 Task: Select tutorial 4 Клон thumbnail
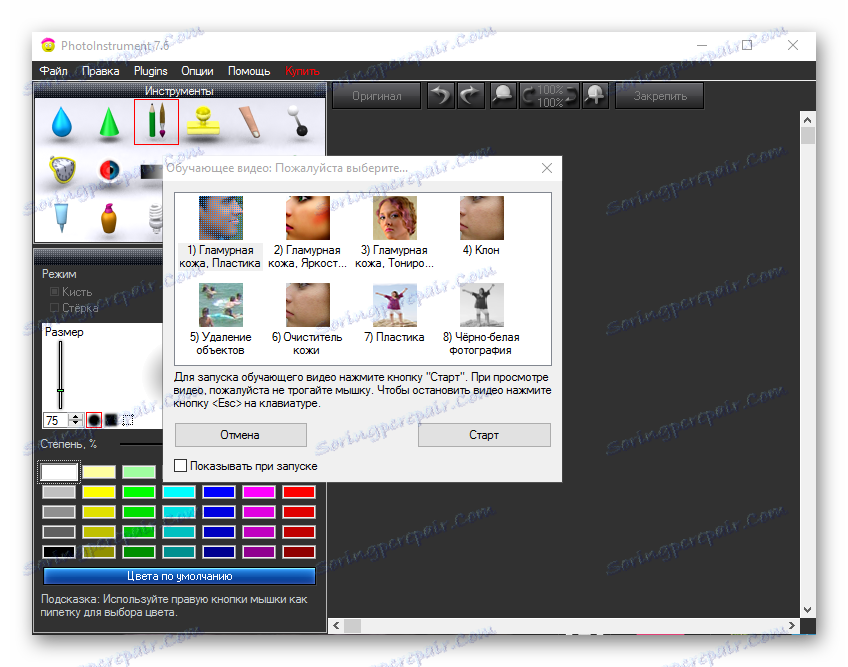481,218
